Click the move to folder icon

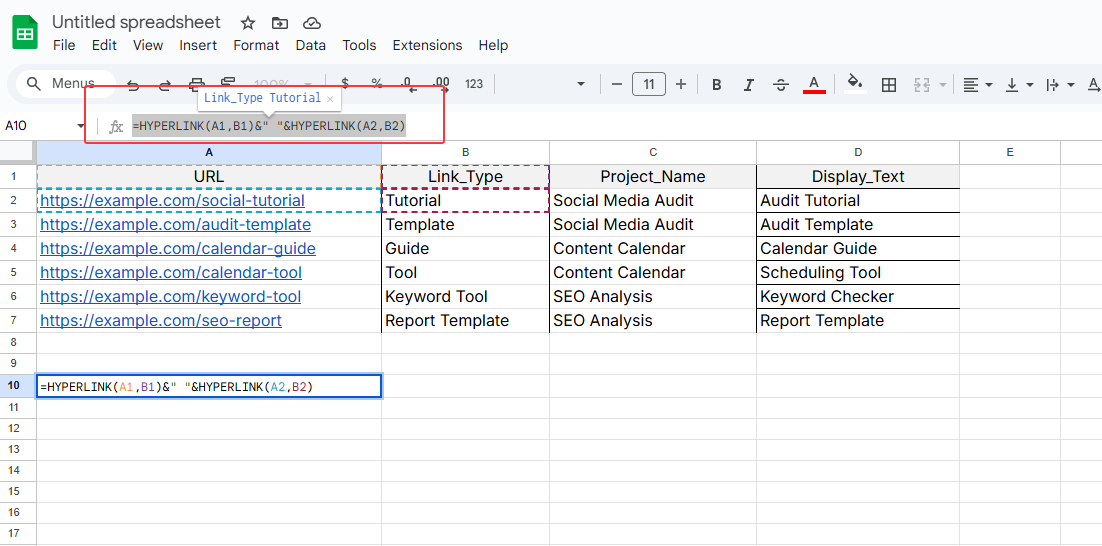point(280,23)
